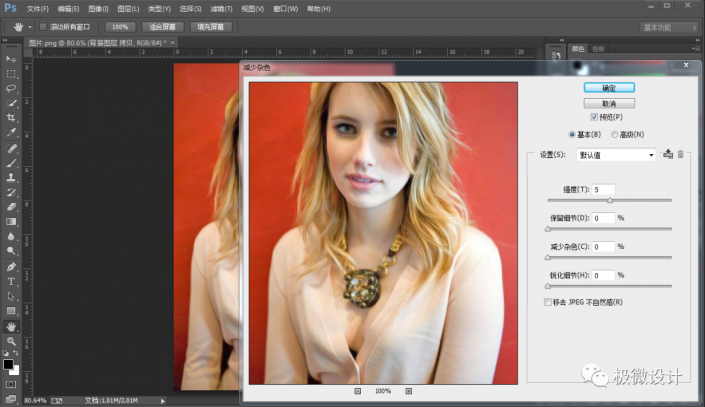Viewport: 705px width, 407px height.
Task: Select the Brush tool in the toolbar
Action: (x=11, y=163)
